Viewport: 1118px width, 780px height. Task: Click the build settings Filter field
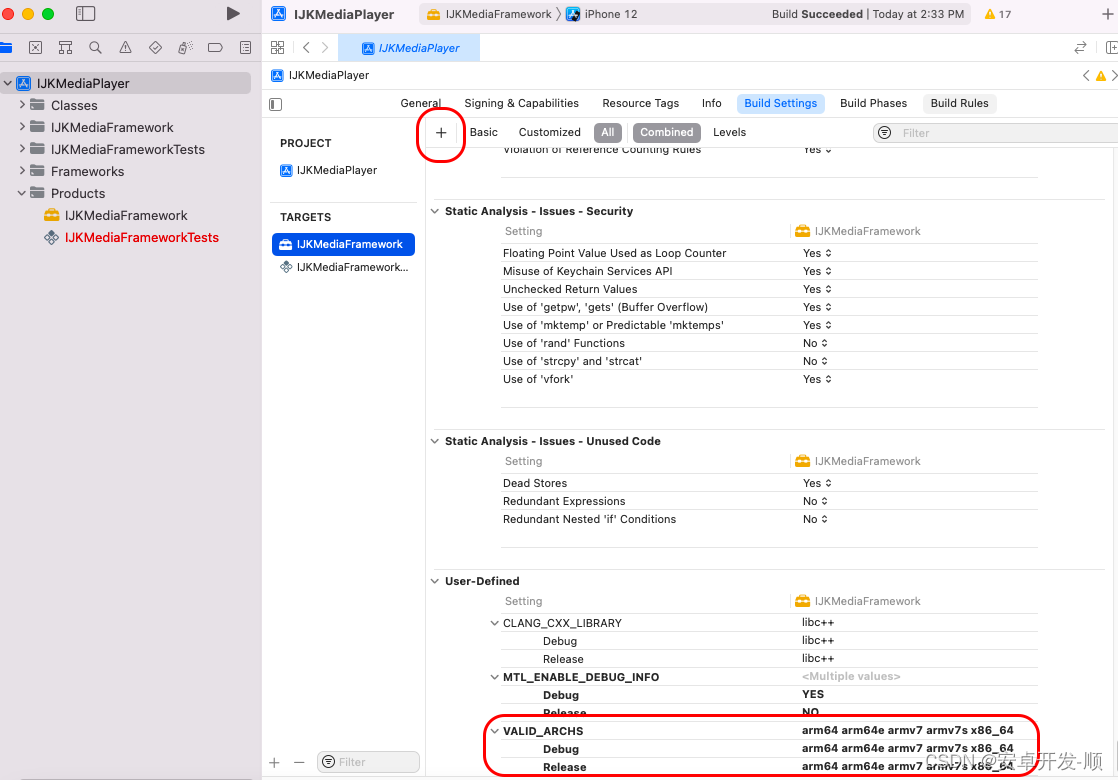pyautogui.click(x=995, y=133)
